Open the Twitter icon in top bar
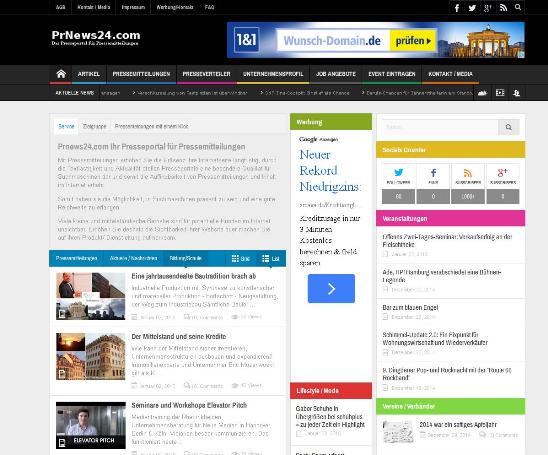548x455 pixels. (x=472, y=8)
